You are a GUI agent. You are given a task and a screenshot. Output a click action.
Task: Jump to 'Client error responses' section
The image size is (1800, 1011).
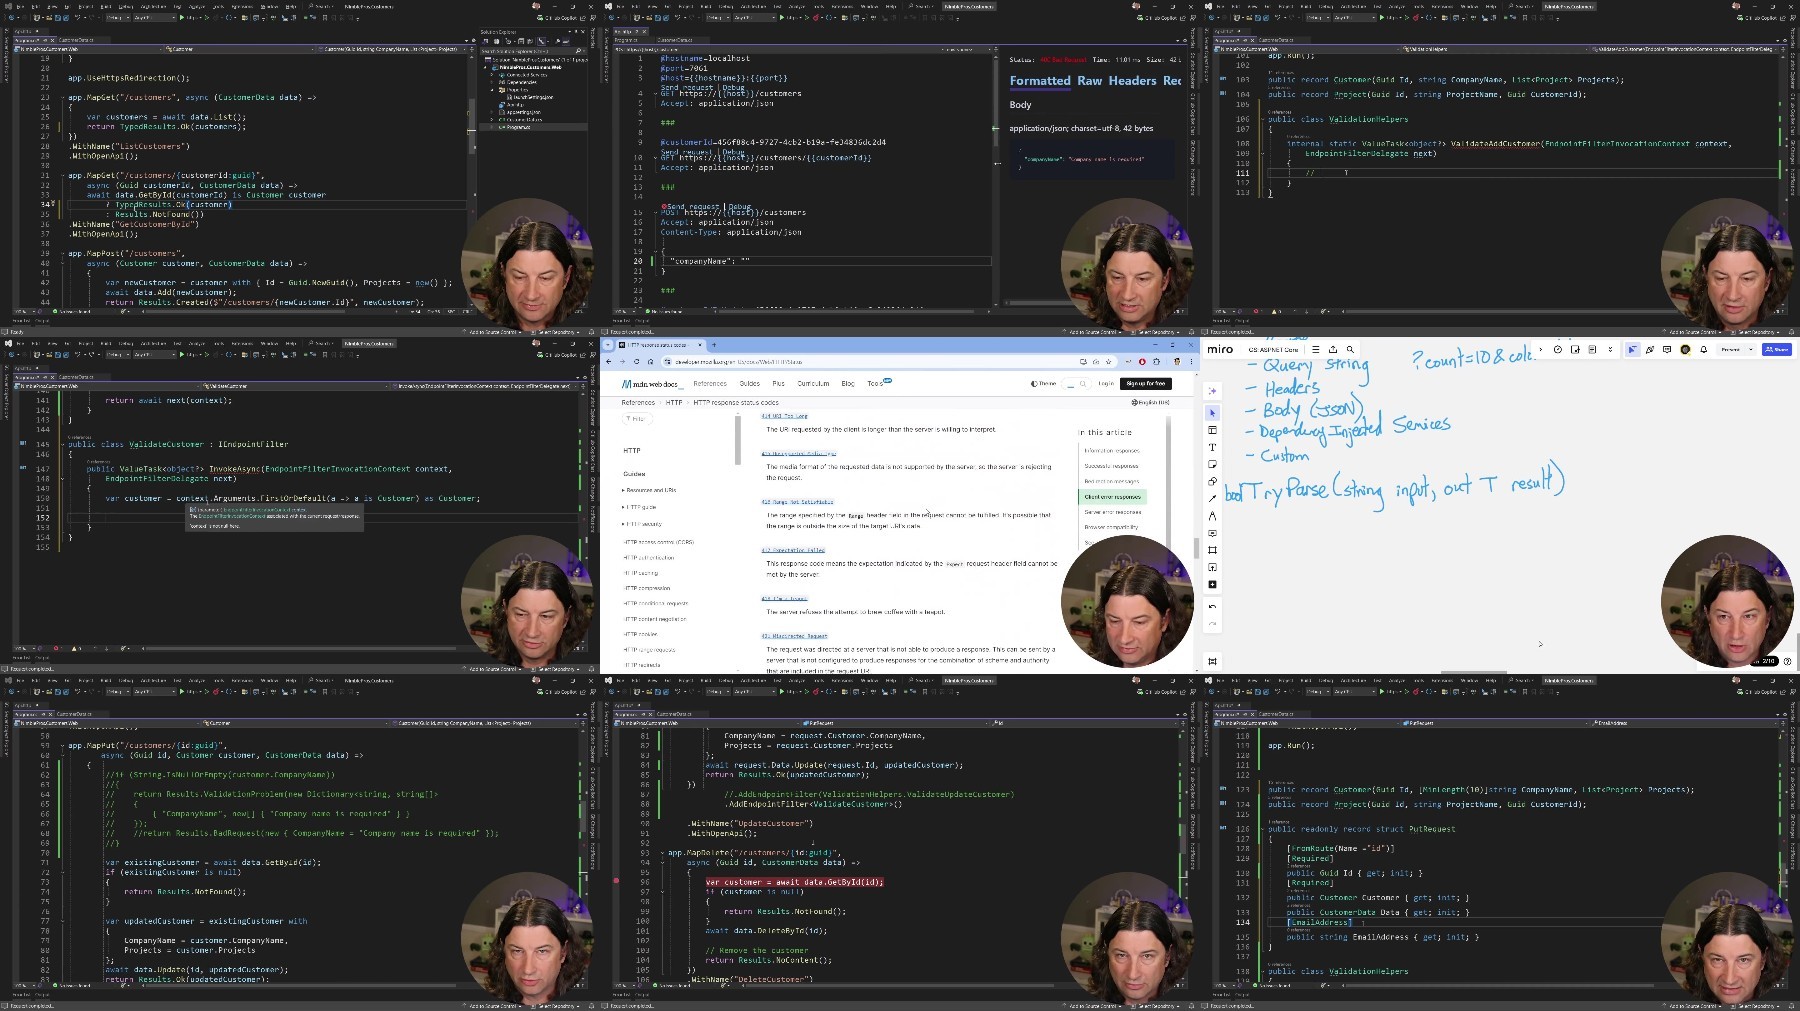click(1113, 497)
